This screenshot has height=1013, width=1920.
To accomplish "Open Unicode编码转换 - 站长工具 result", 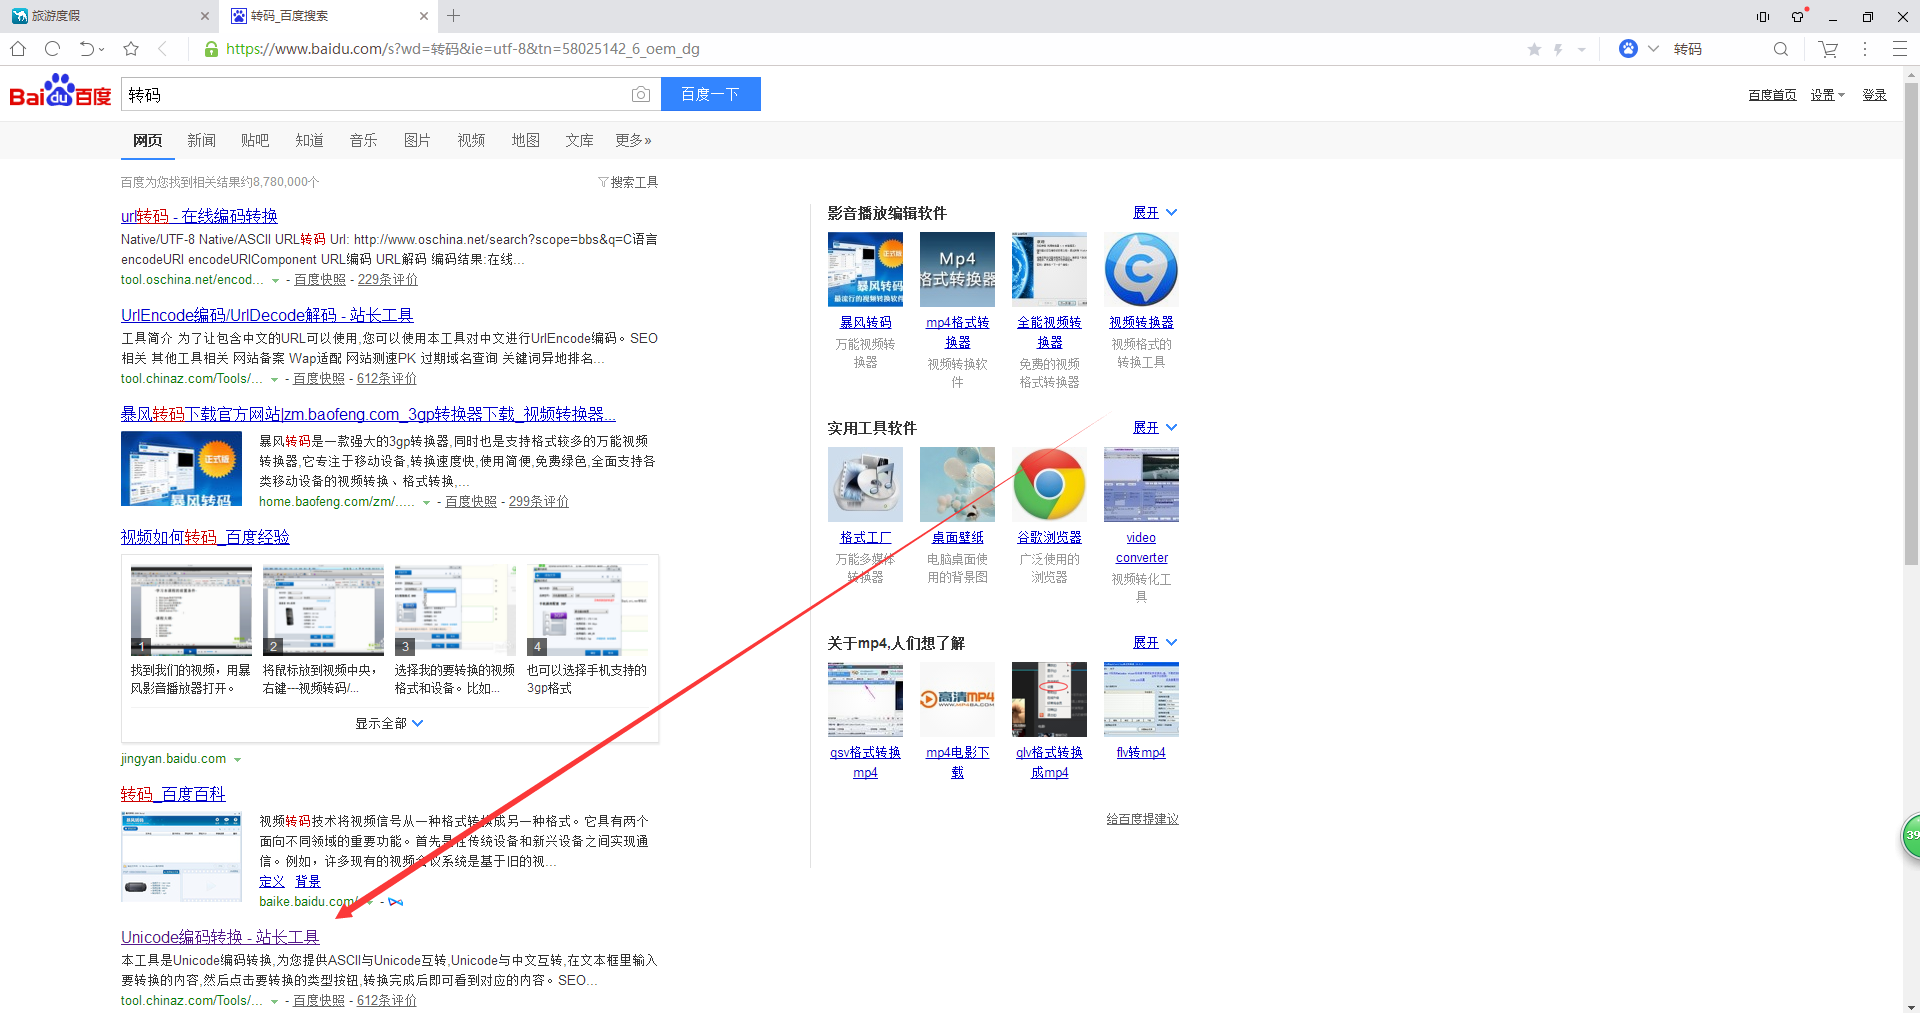I will click(220, 937).
